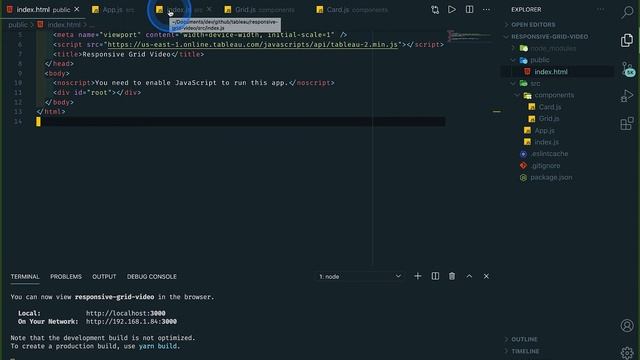Place cursor on empty line 14
Screen dimensions: 640x360
[x=241, y=121]
